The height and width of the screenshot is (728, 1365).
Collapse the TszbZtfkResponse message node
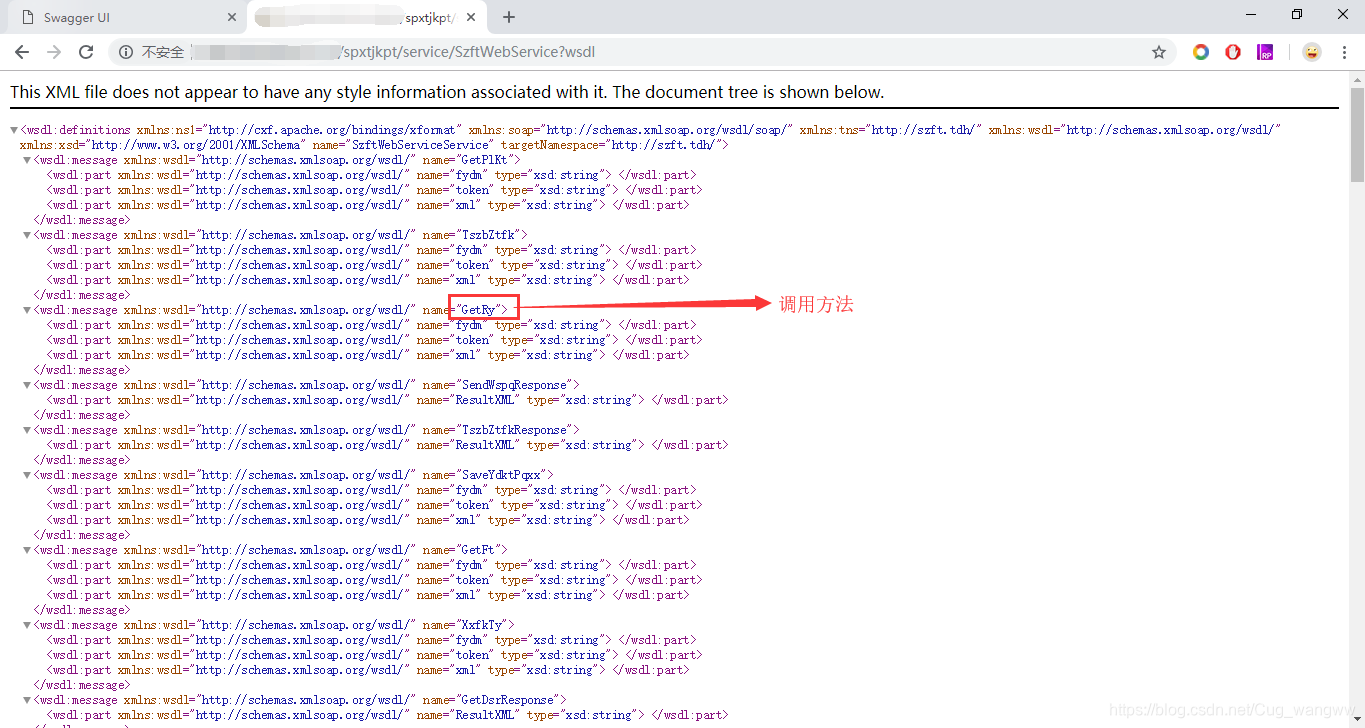pos(27,430)
